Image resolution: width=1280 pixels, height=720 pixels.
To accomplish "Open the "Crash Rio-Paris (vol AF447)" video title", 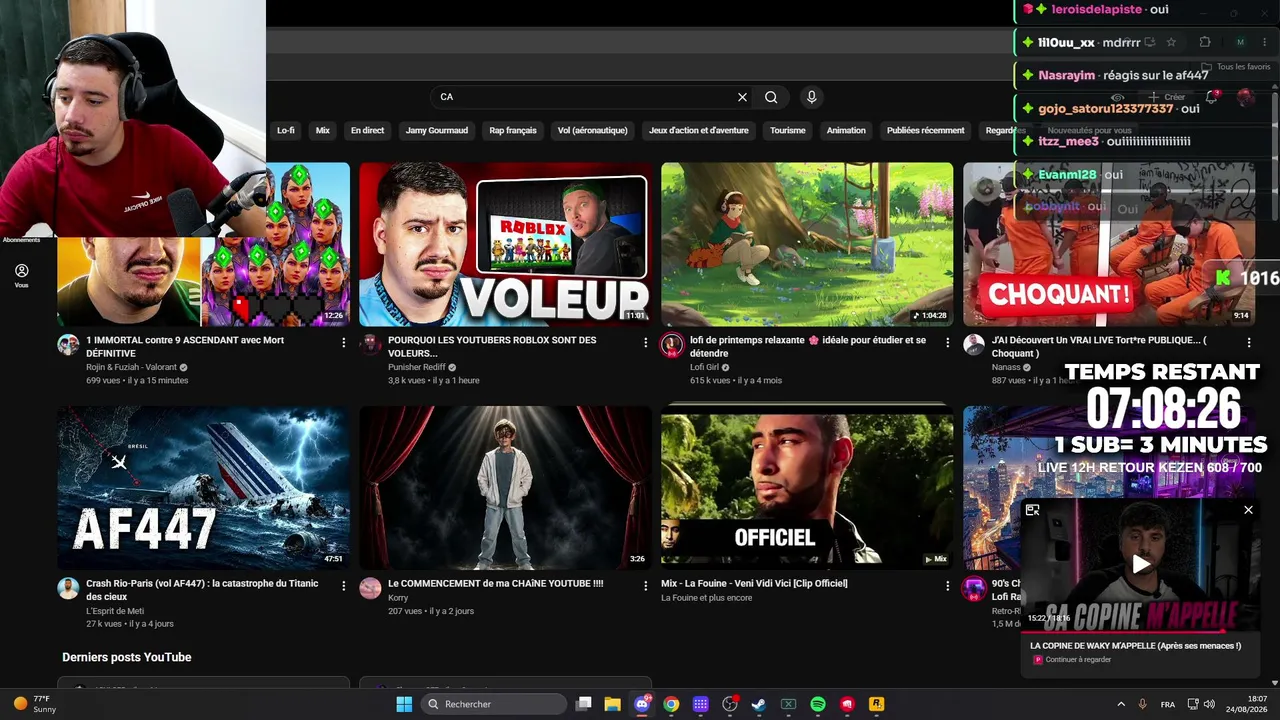I will (202, 590).
